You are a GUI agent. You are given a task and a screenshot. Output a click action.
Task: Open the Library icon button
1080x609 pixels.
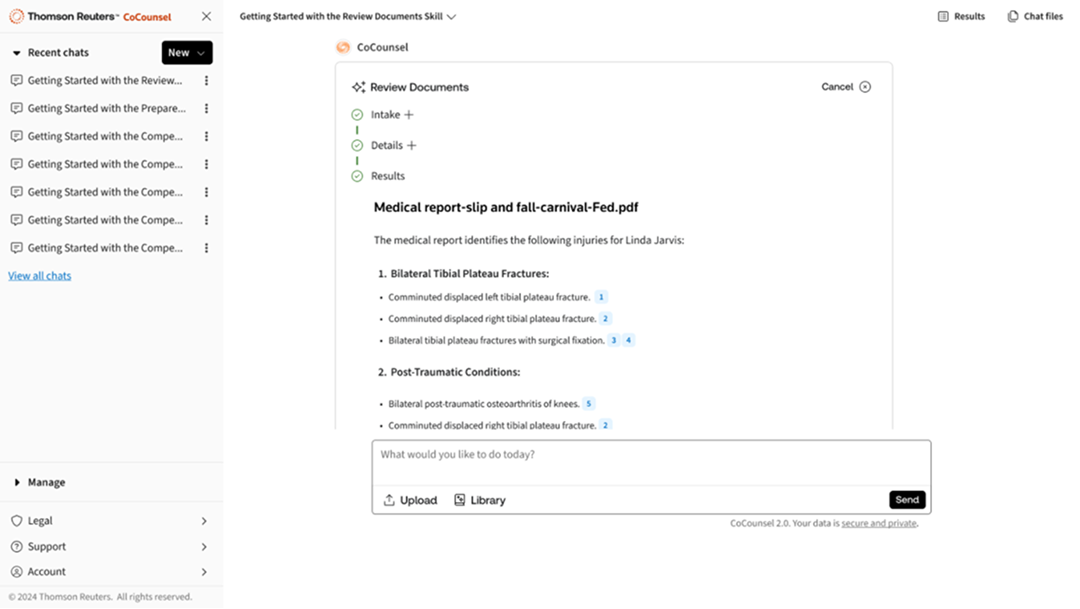[460, 500]
